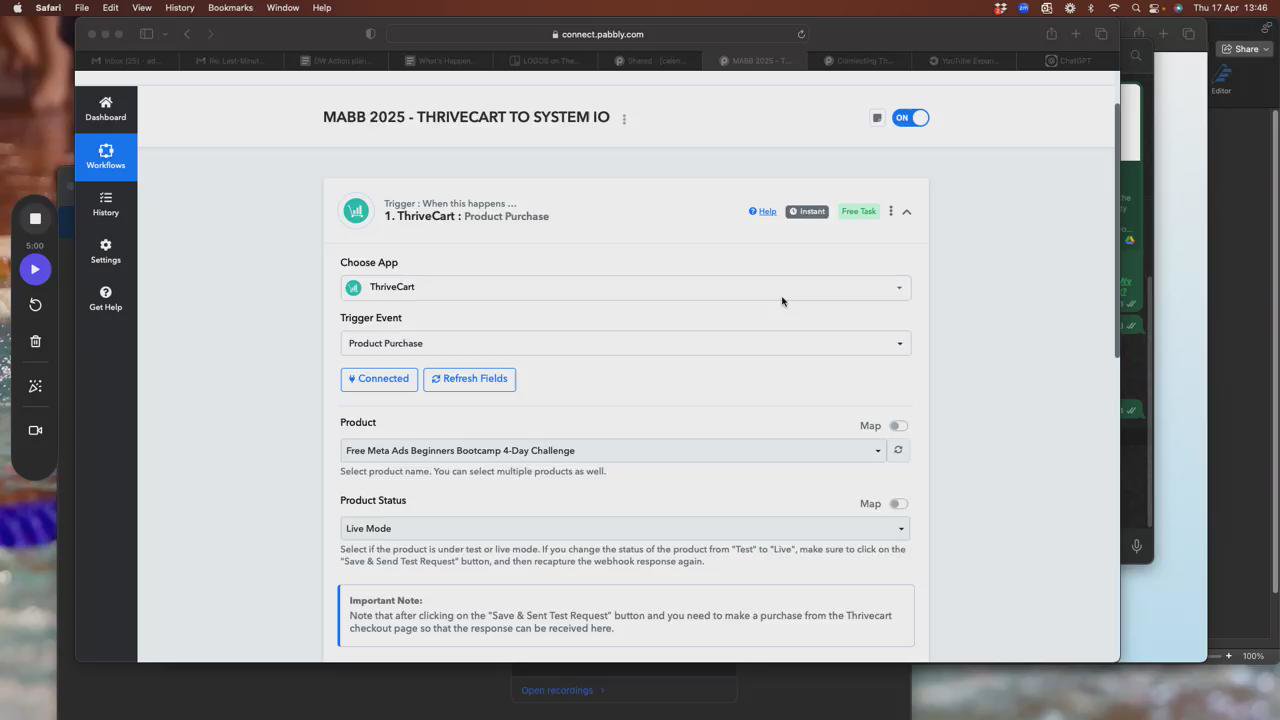The height and width of the screenshot is (720, 1280).
Task: Refresh the Product list with reload icon
Action: point(898,450)
